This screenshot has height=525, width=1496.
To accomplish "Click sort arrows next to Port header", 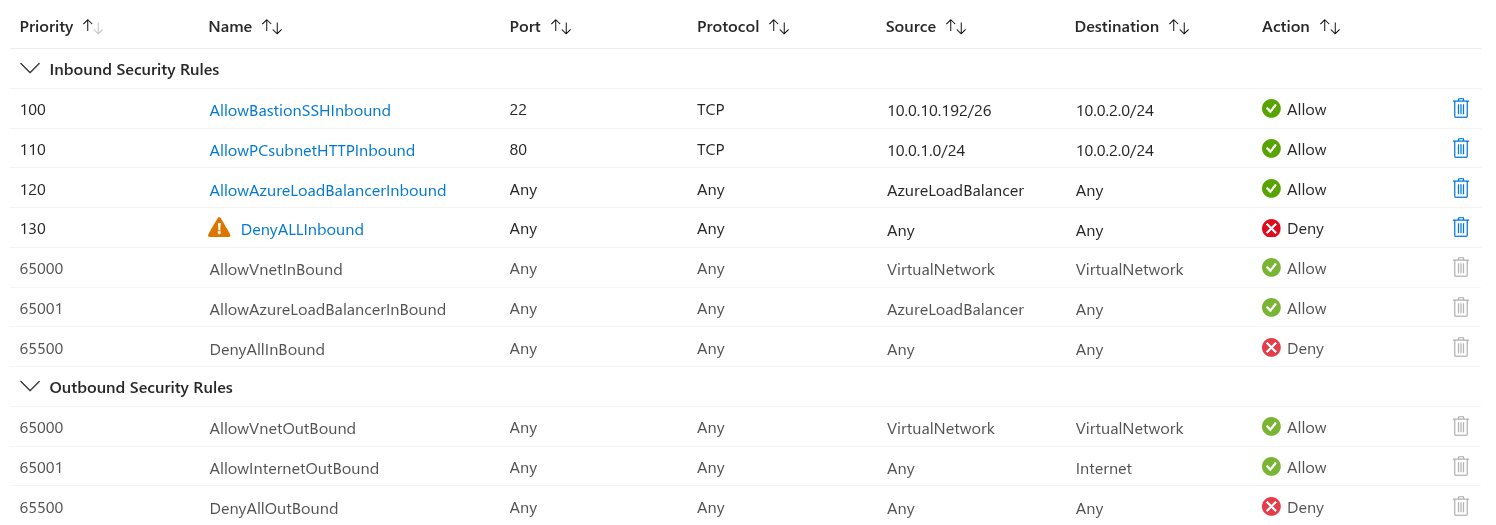I will (561, 27).
